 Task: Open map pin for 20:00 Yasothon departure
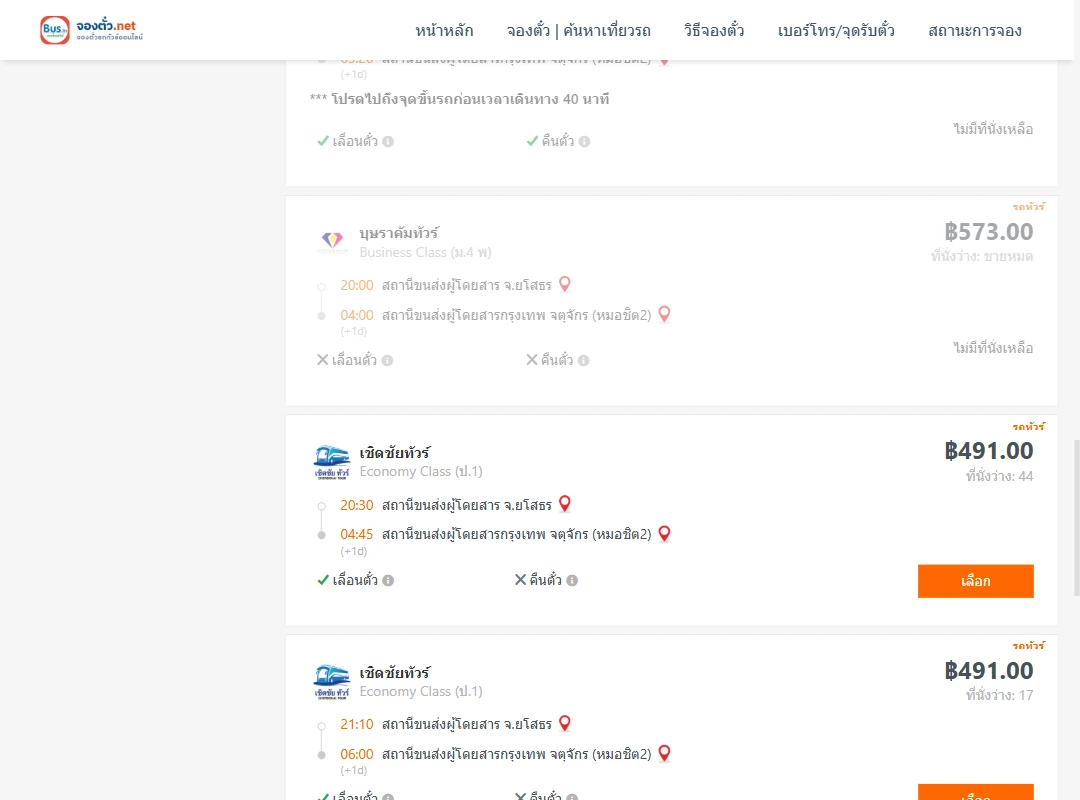click(565, 284)
